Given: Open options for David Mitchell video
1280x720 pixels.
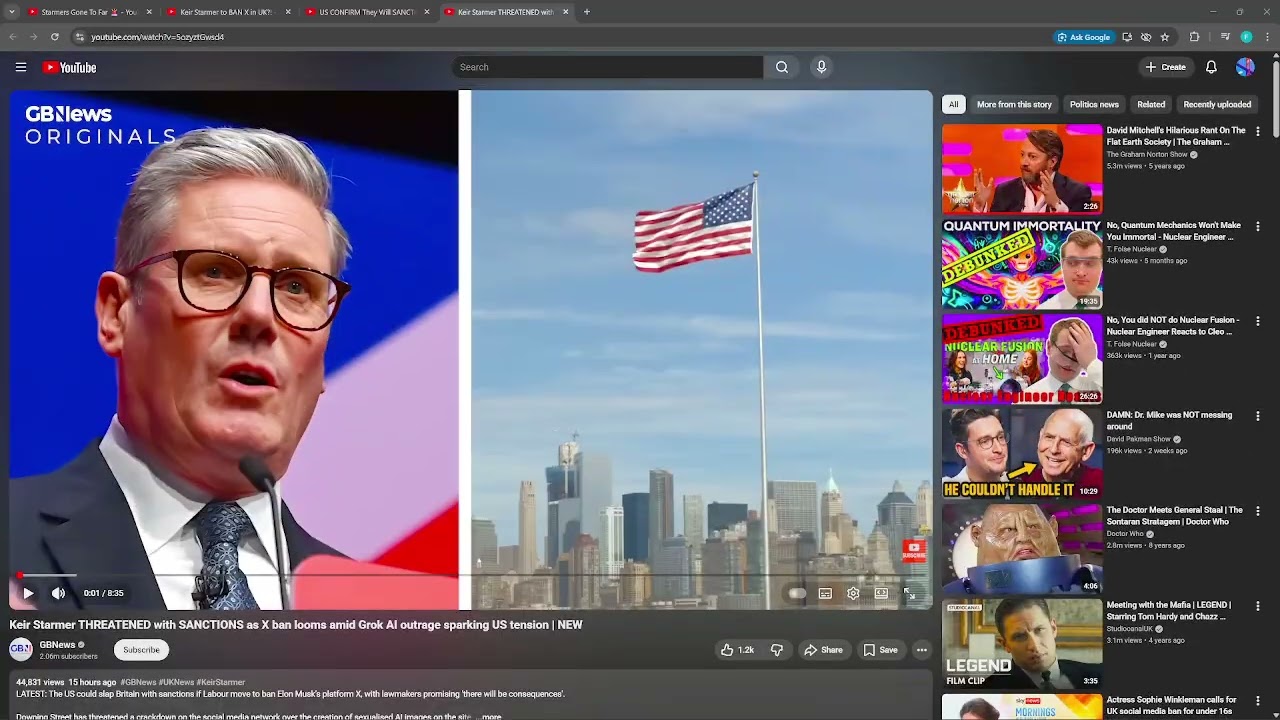Looking at the screenshot, I should [1258, 131].
